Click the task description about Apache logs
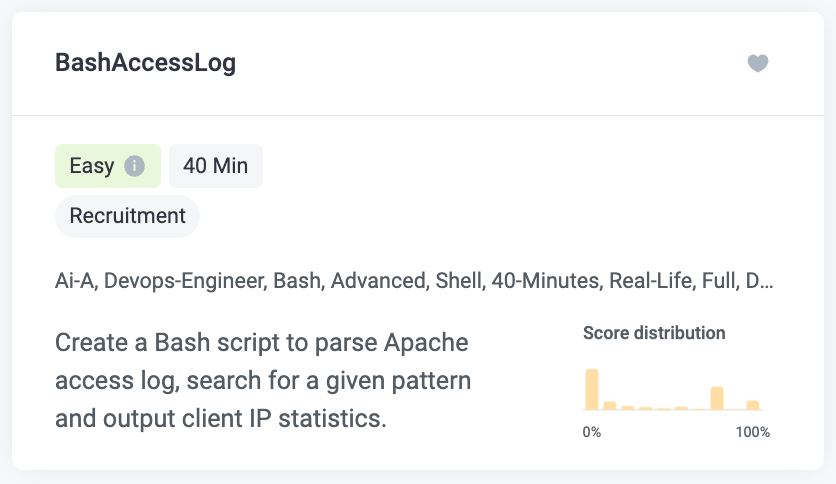This screenshot has height=484, width=836. tap(263, 380)
